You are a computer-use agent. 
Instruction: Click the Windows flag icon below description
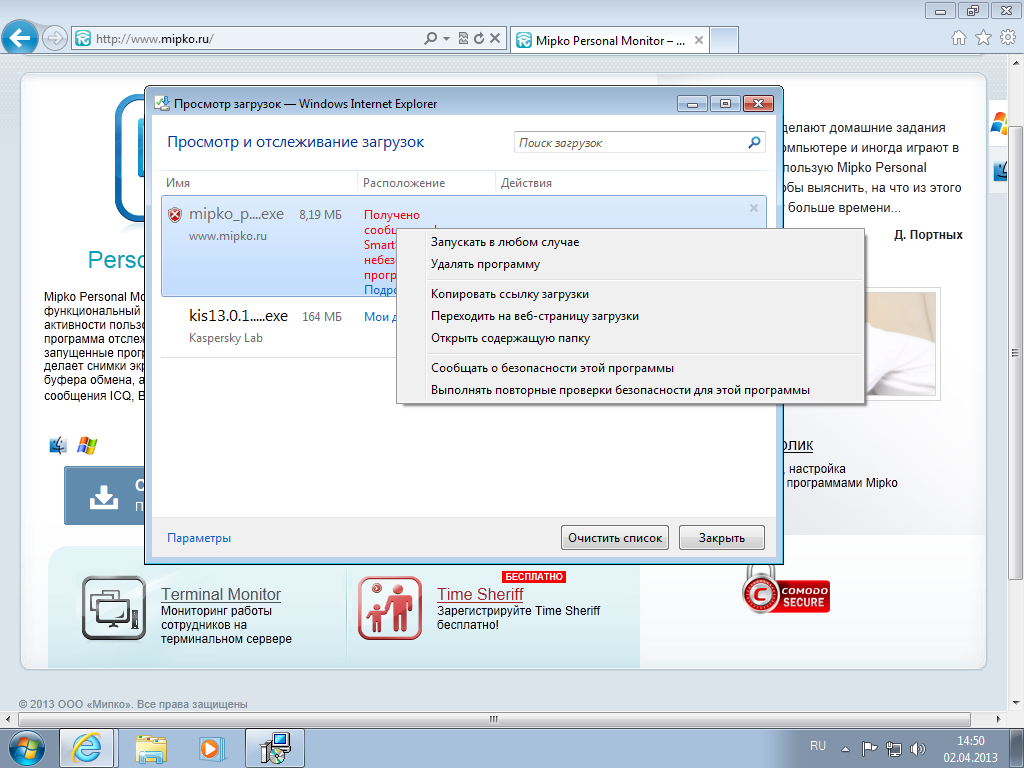click(x=87, y=445)
